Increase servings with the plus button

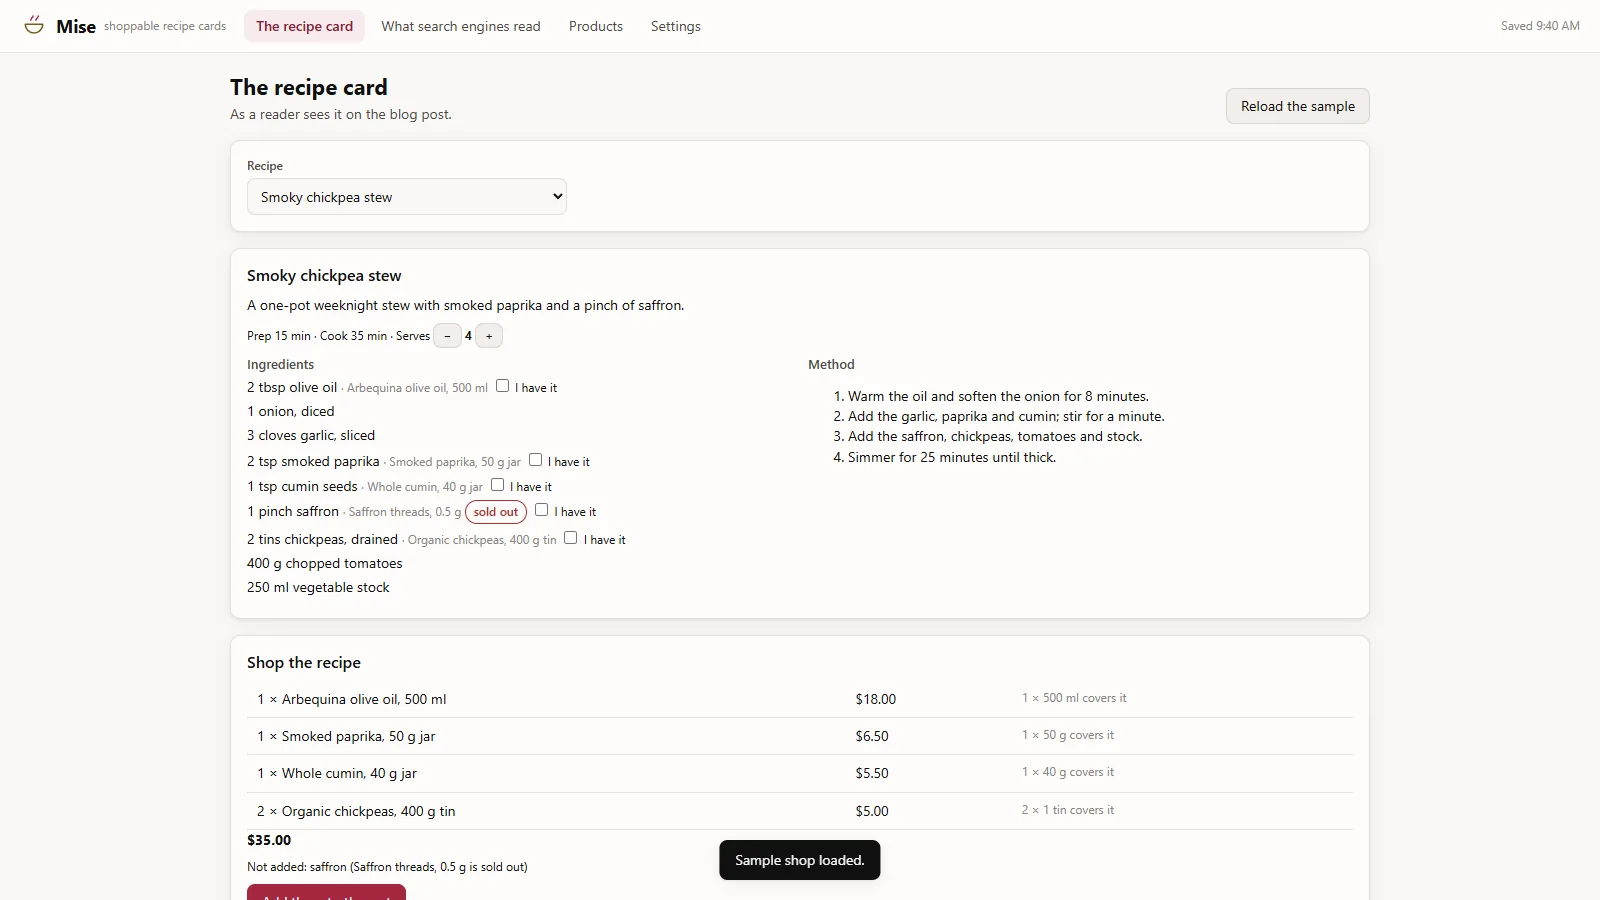(489, 336)
